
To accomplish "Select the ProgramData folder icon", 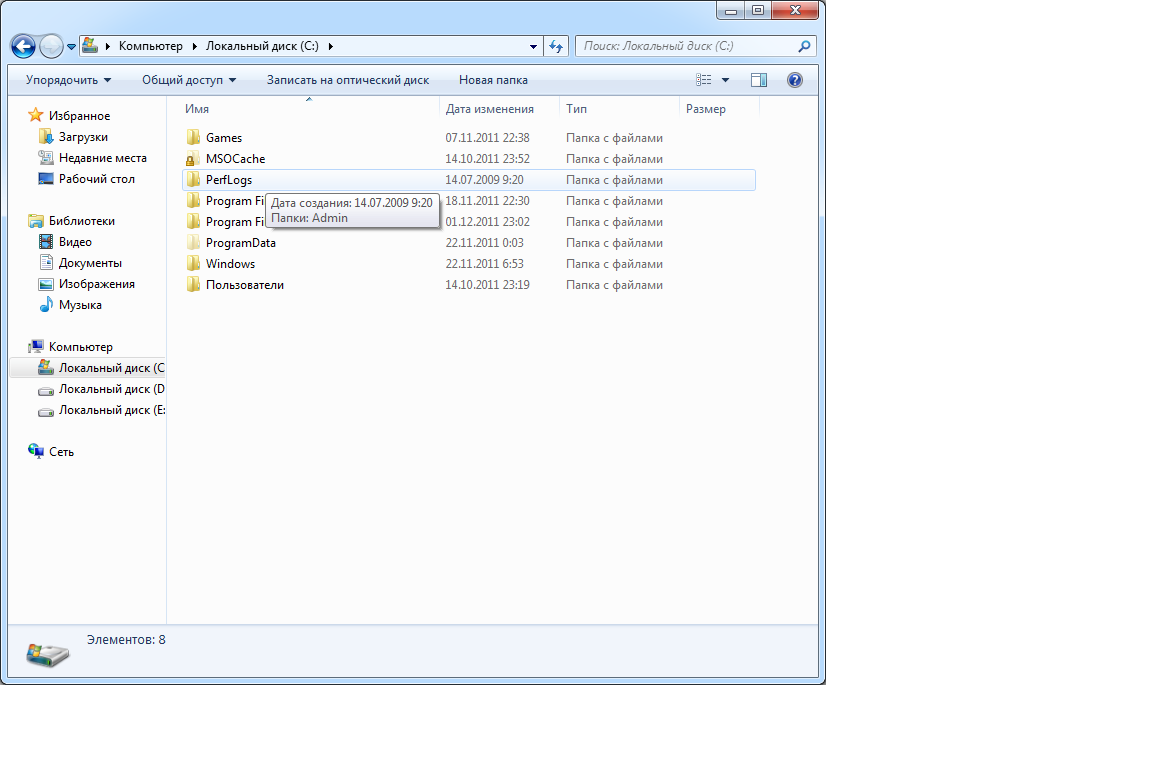I will (193, 243).
